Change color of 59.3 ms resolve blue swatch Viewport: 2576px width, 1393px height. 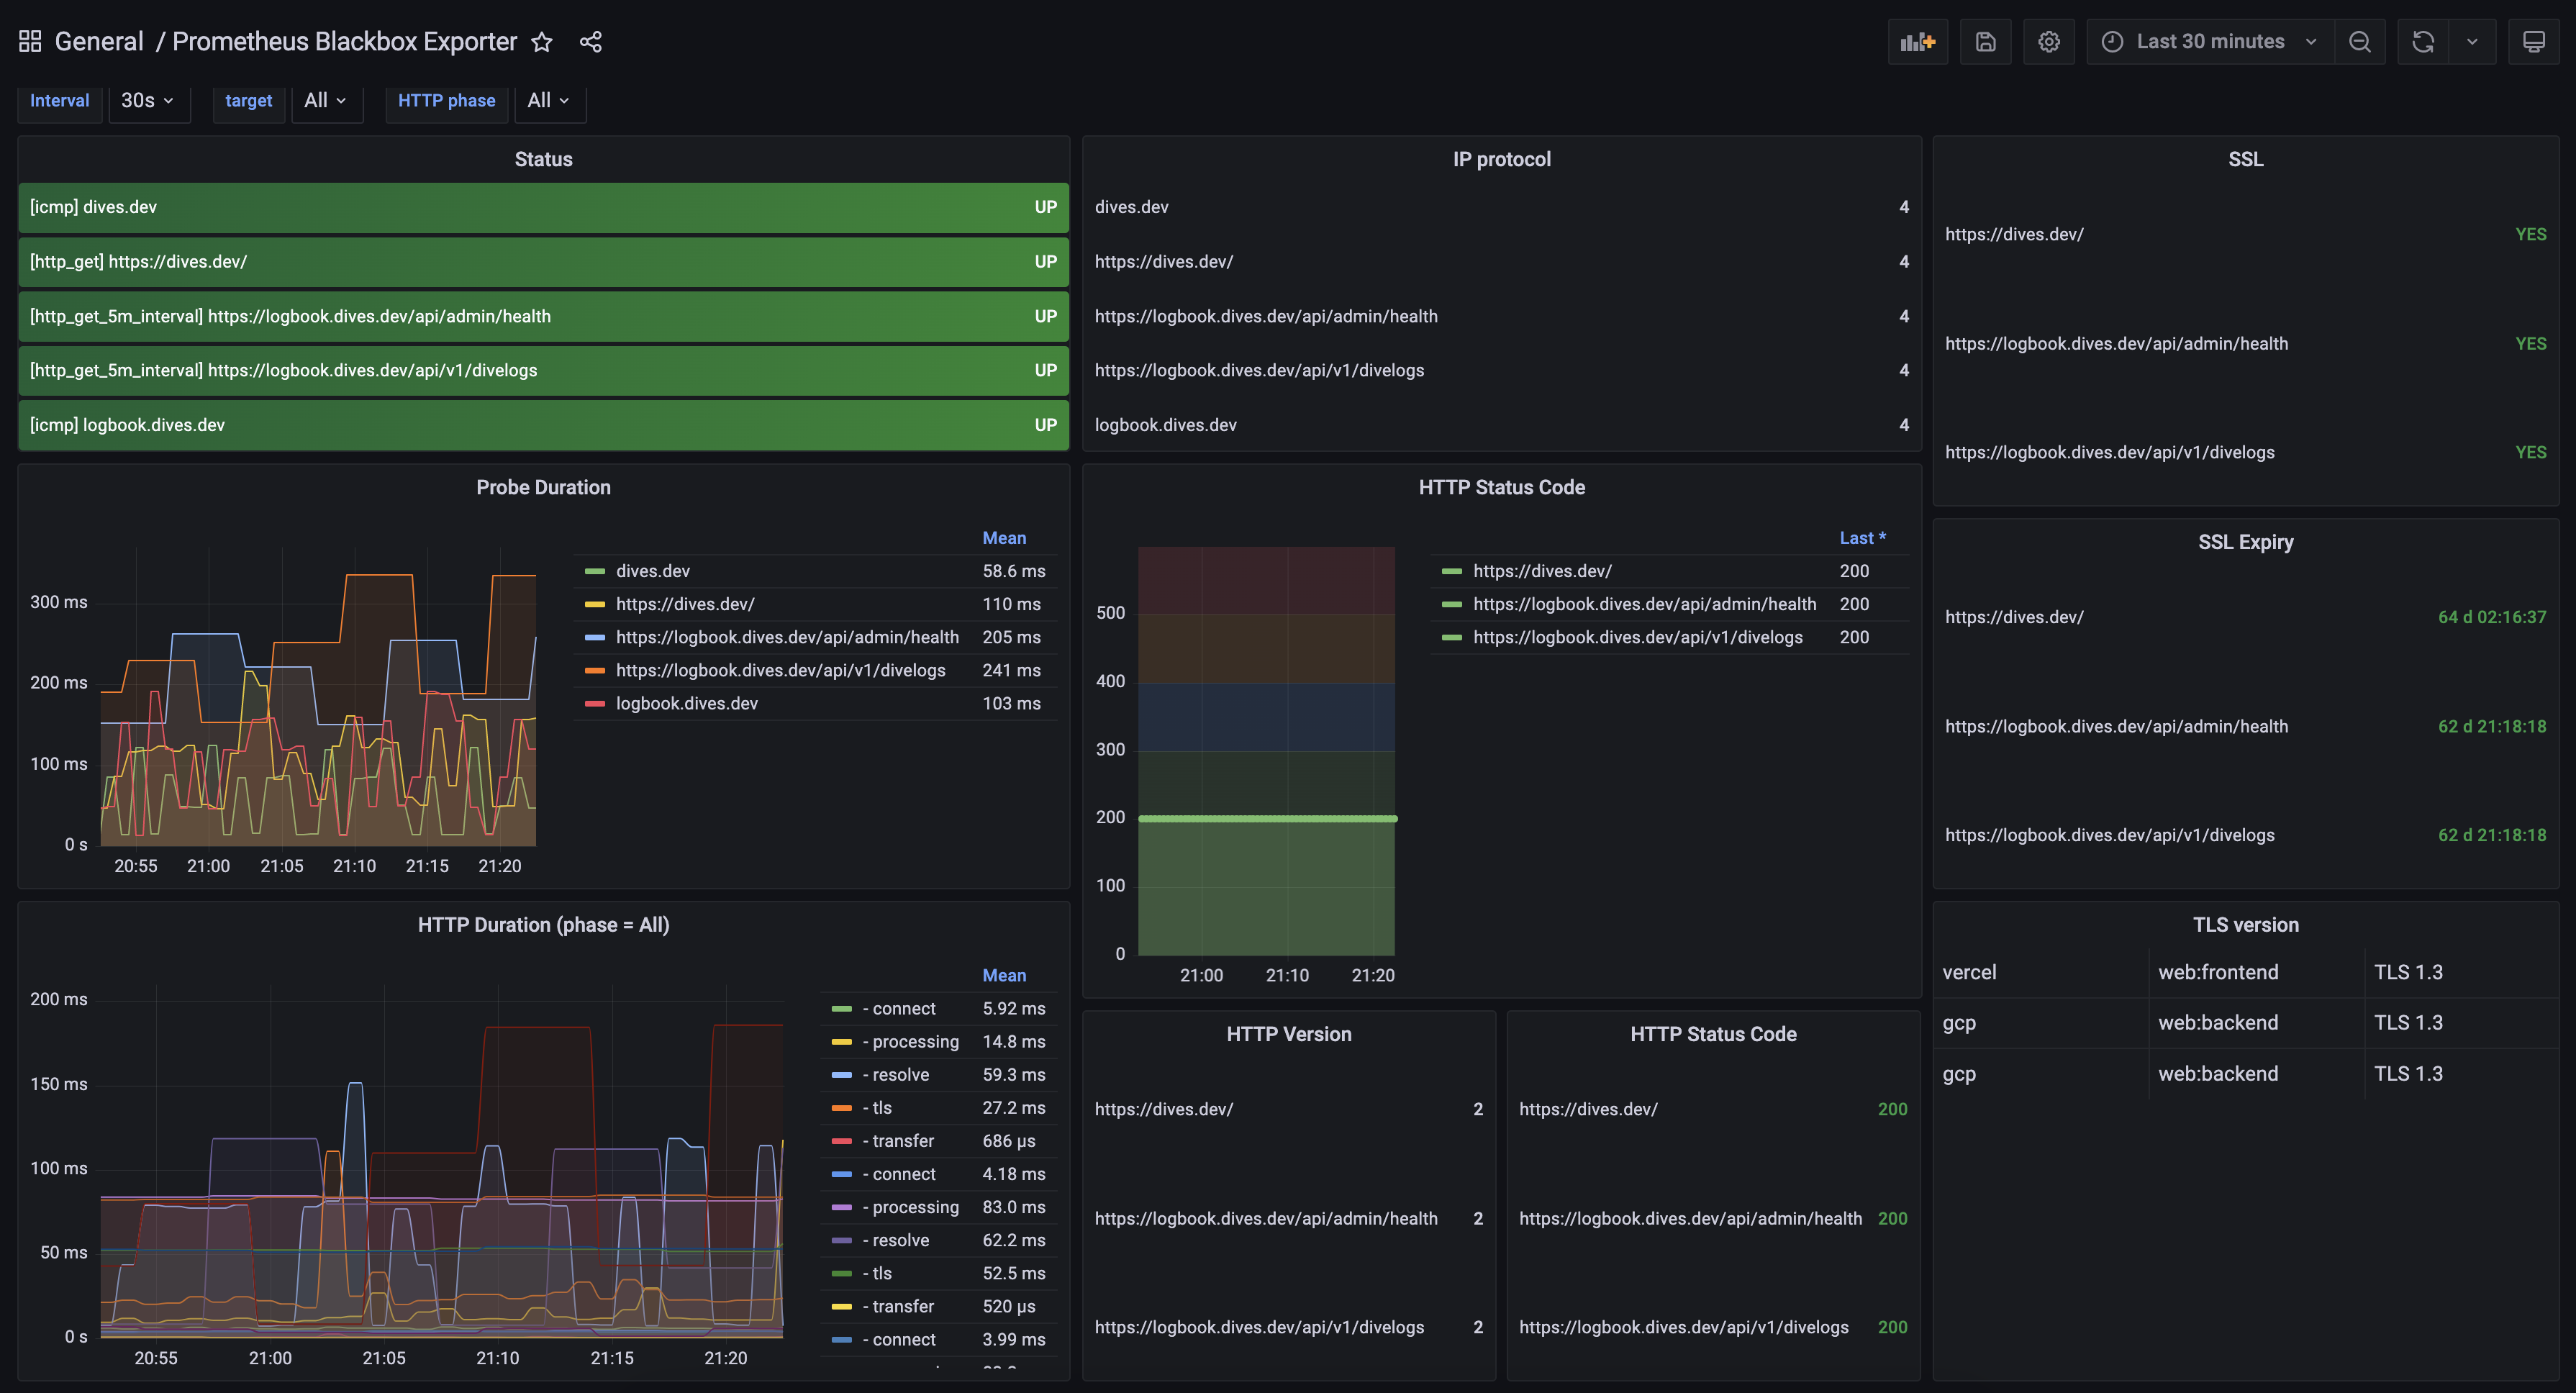coord(841,1075)
